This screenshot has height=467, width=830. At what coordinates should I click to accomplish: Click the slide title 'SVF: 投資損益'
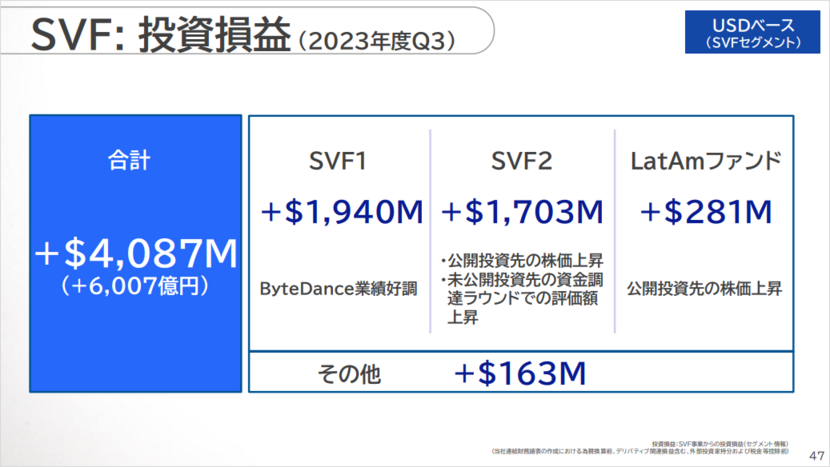pyautogui.click(x=161, y=35)
